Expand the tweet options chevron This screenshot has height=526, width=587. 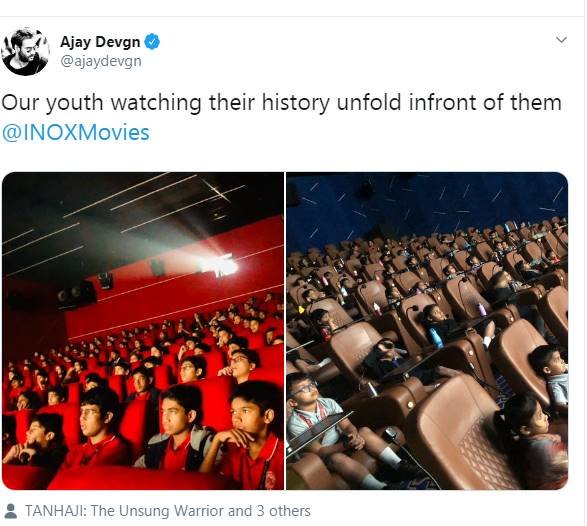(x=561, y=40)
